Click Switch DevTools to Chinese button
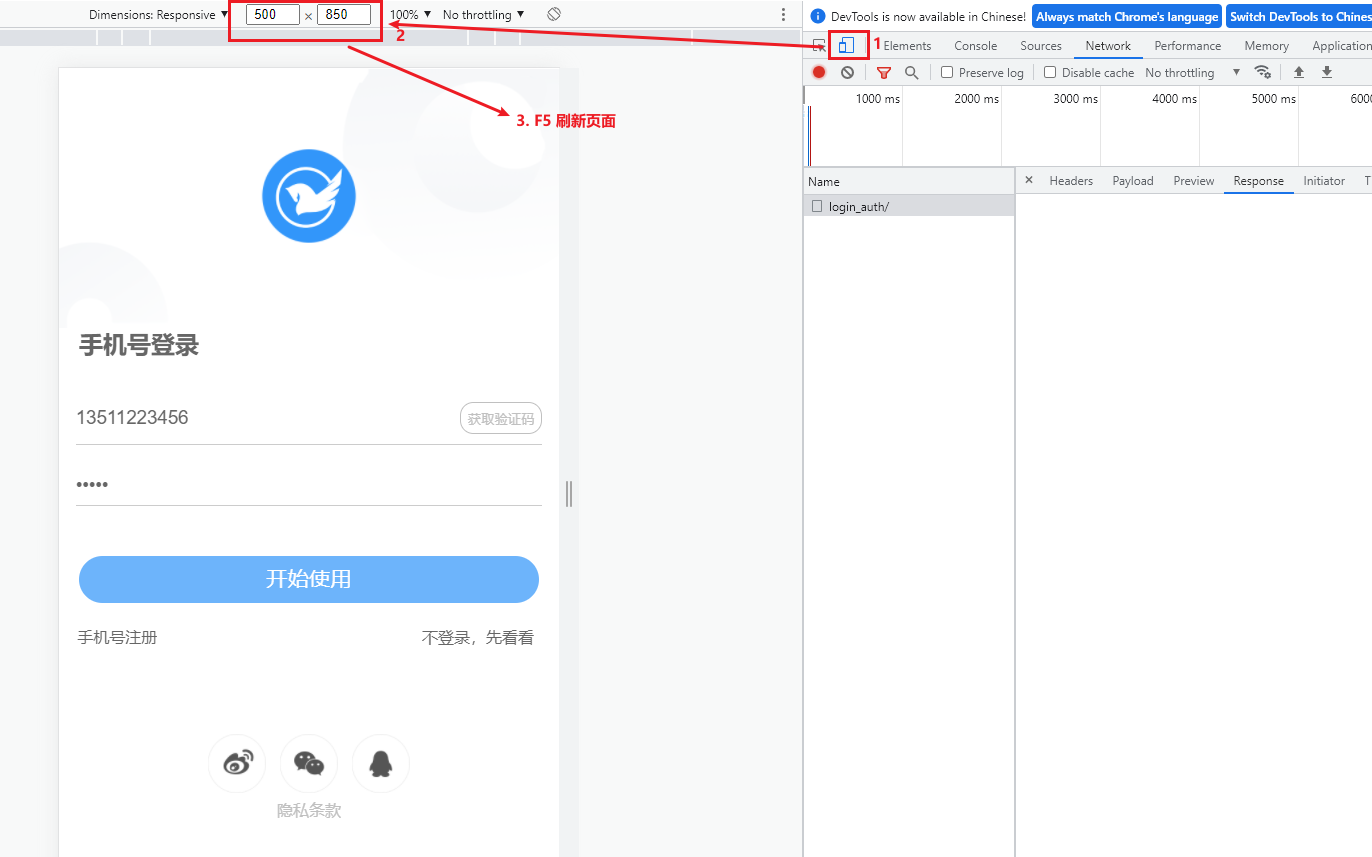Screen dimensions: 1372x857 coord(1299,16)
